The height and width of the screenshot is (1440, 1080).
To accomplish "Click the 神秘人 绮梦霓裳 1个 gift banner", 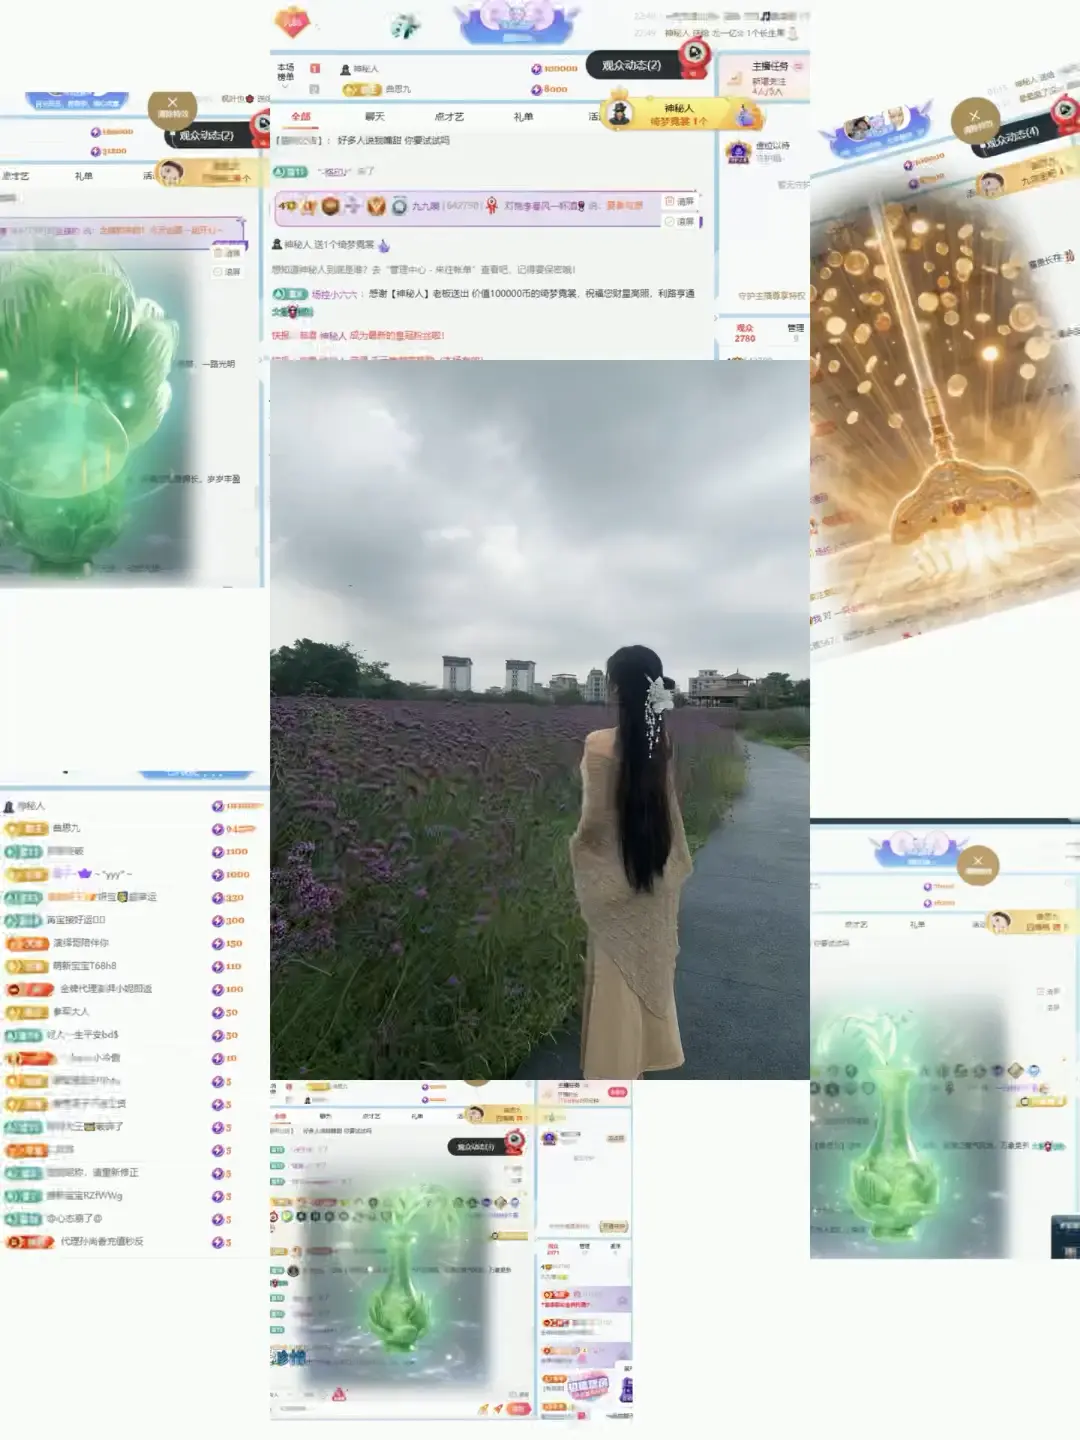I will (682, 114).
